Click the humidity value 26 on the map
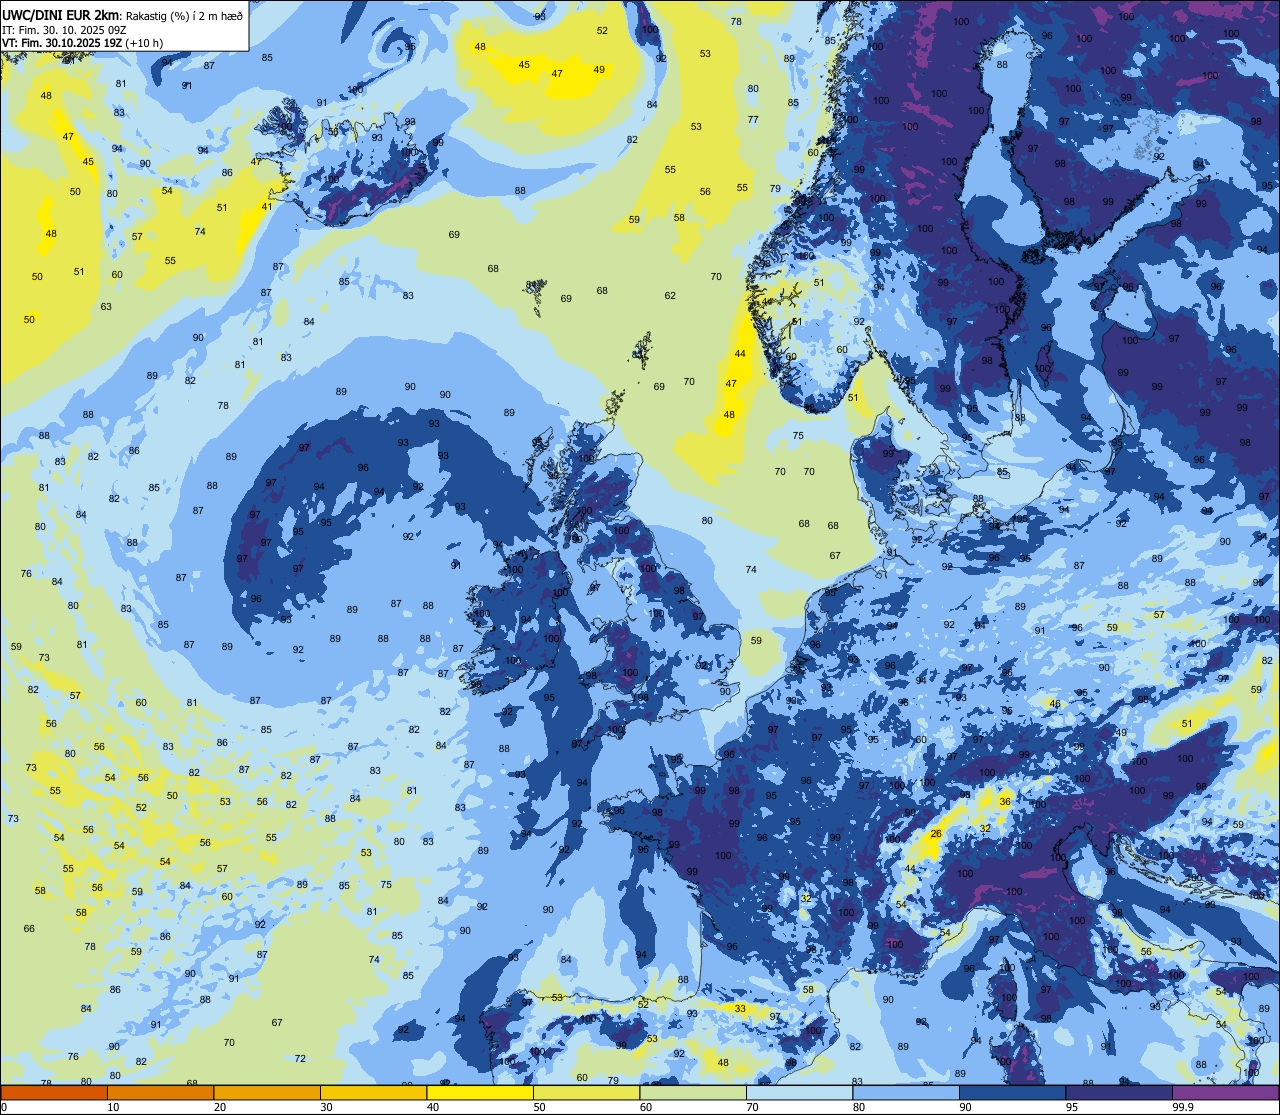 (x=936, y=833)
